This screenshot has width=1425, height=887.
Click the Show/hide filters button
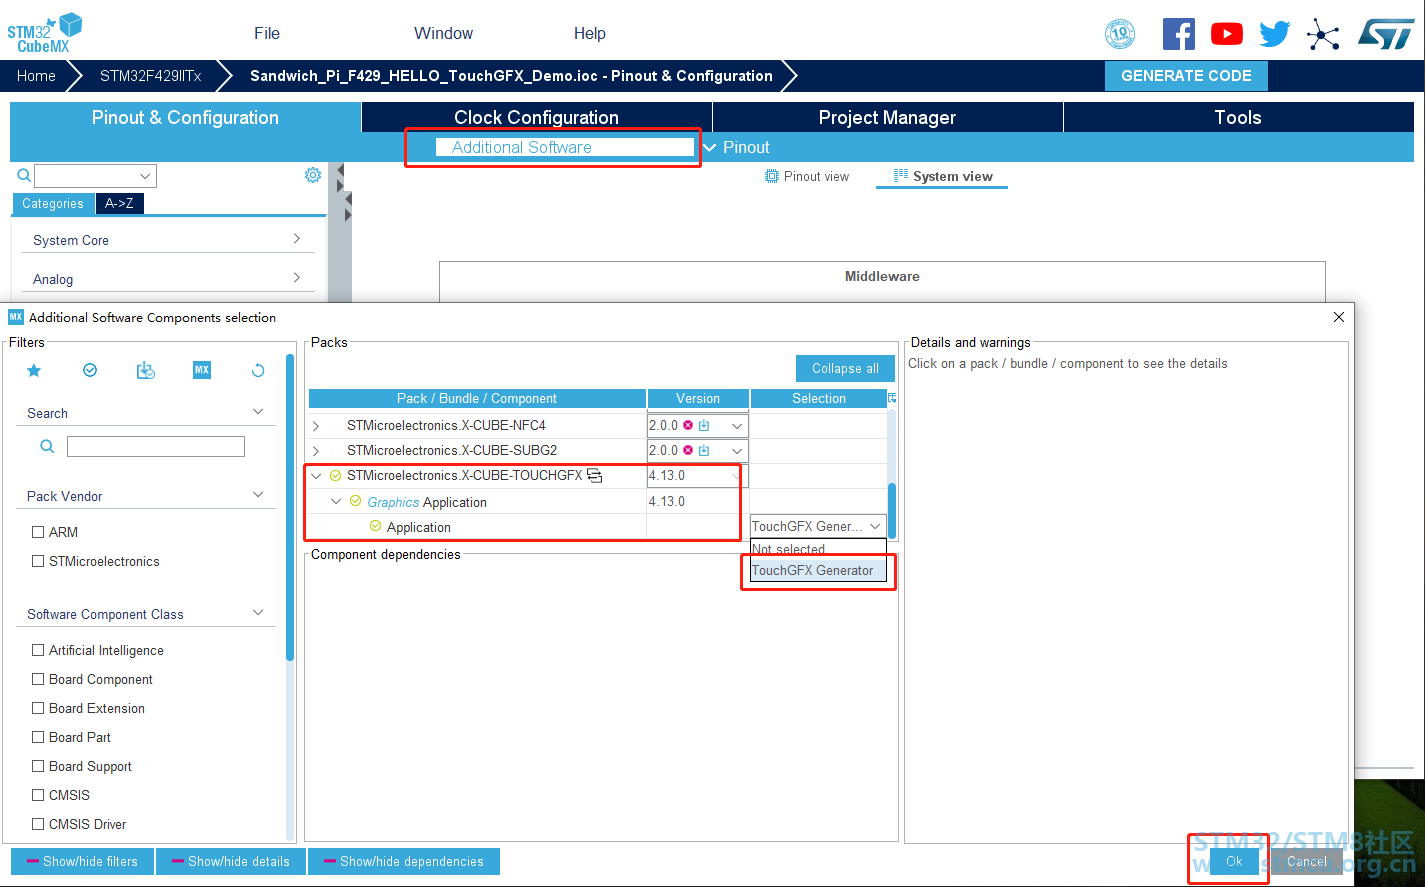tap(82, 861)
